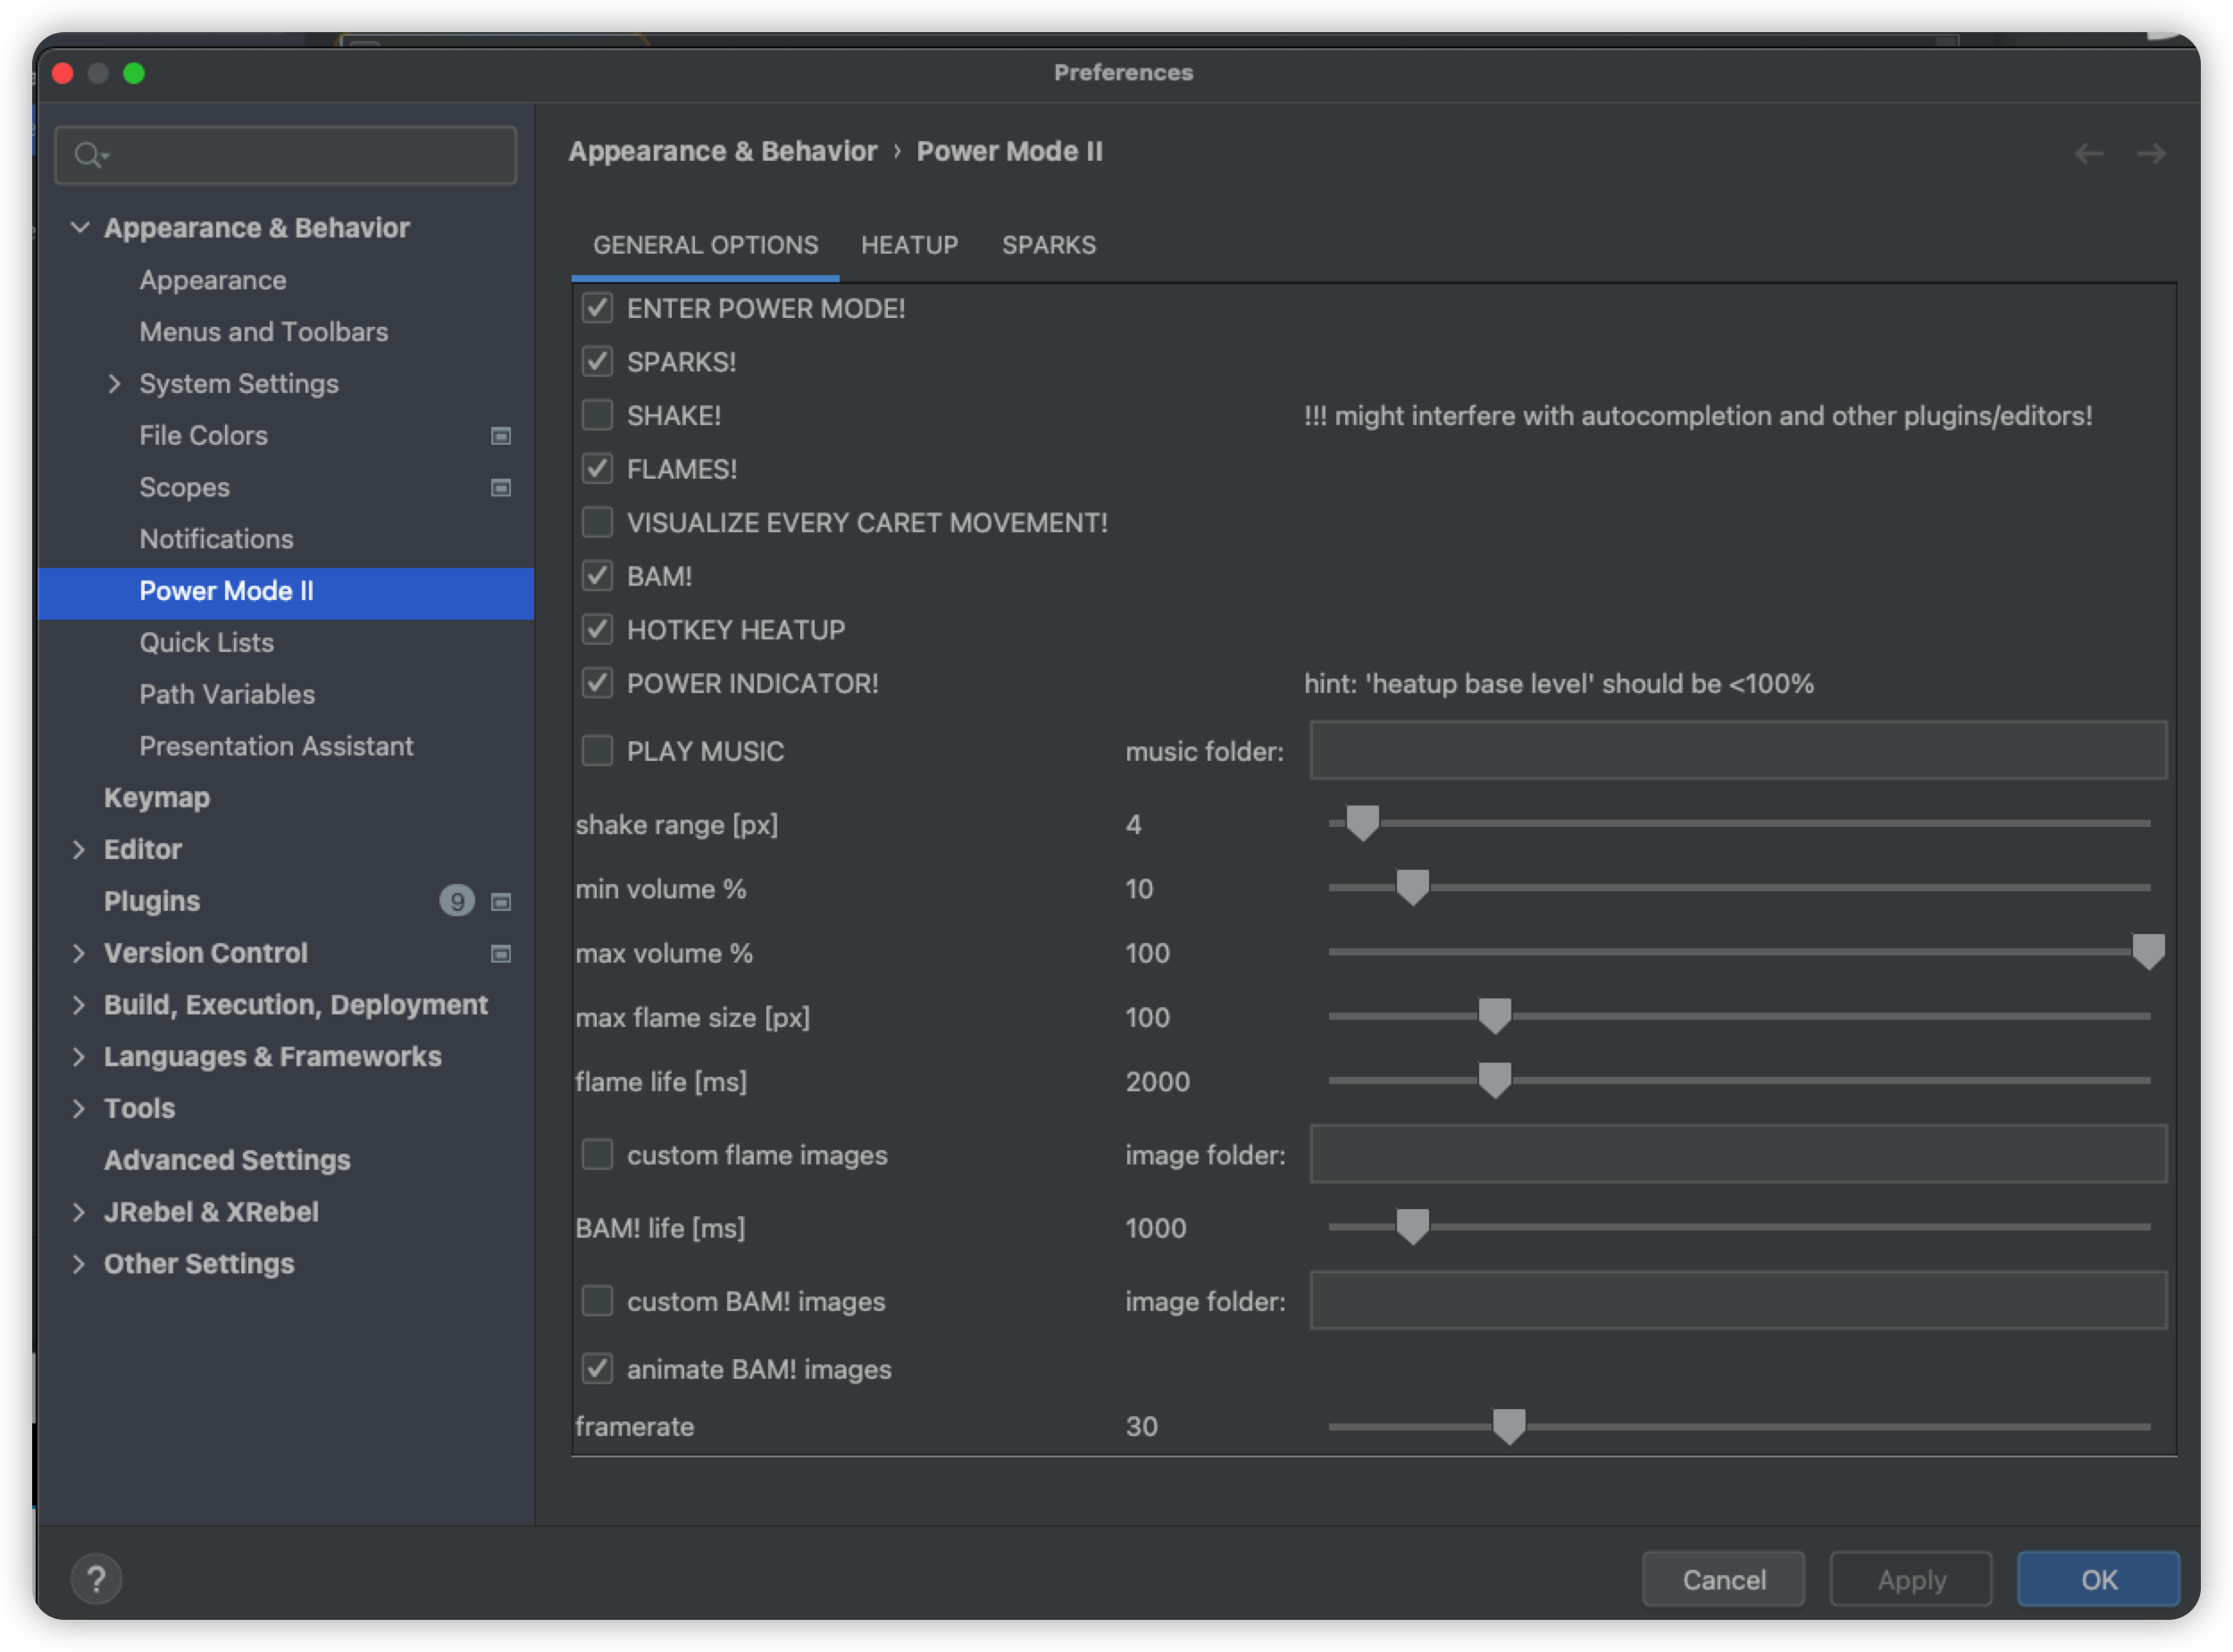Click the Cancel button
Image resolution: width=2233 pixels, height=1652 pixels.
coord(1724,1579)
